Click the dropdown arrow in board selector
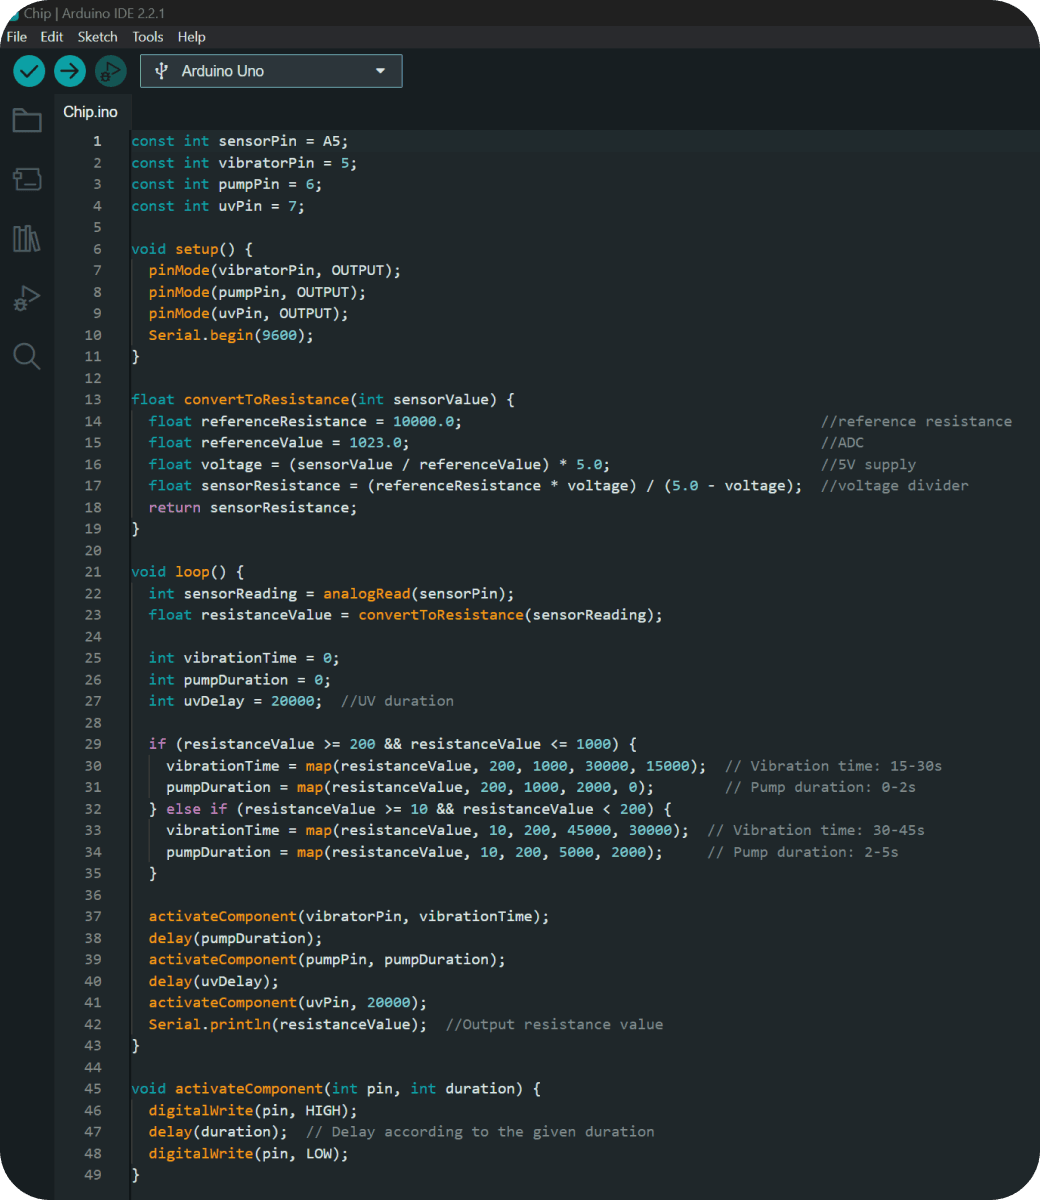Screen dimensions: 1040x1200 pyautogui.click(x=380, y=71)
